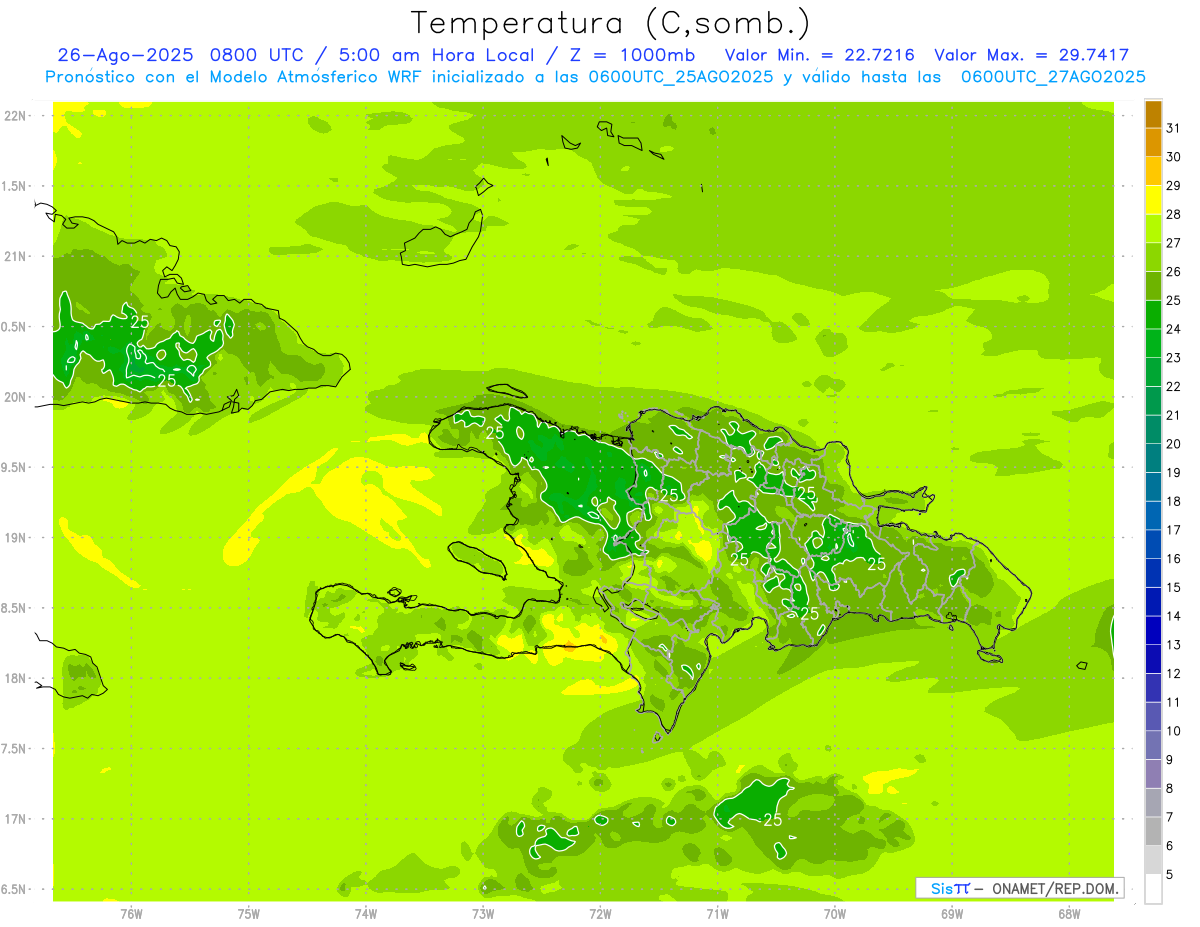
Task: Click the "71W" longitude label
Action: (717, 913)
